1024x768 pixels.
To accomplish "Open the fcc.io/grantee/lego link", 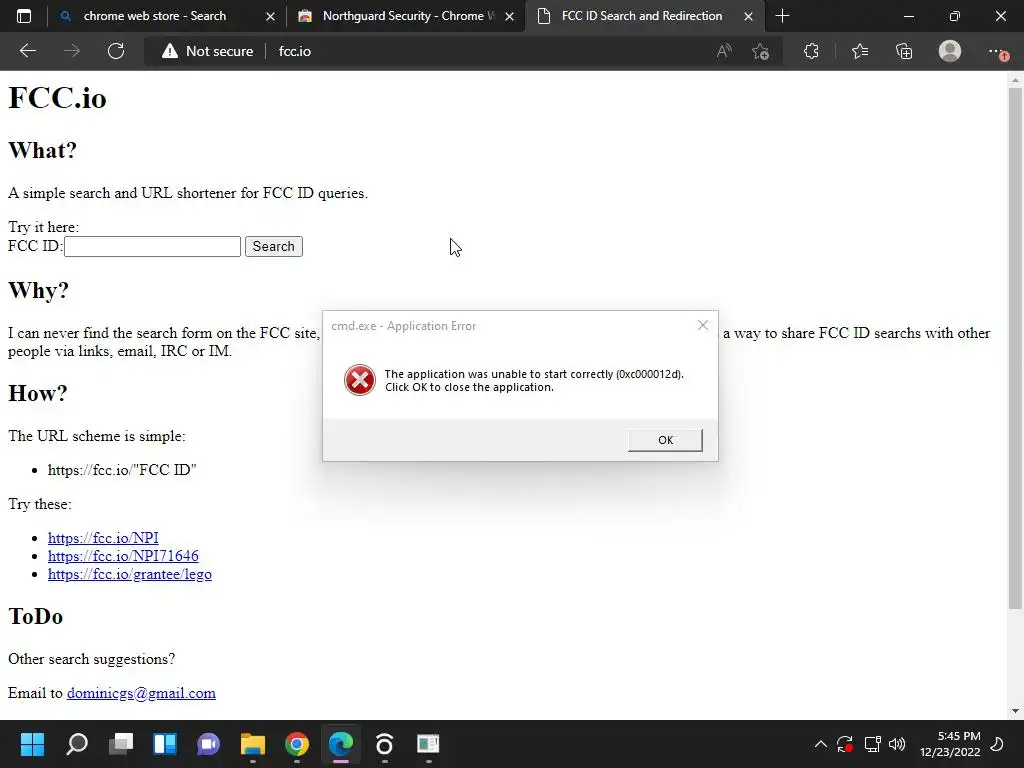I will click(130, 574).
